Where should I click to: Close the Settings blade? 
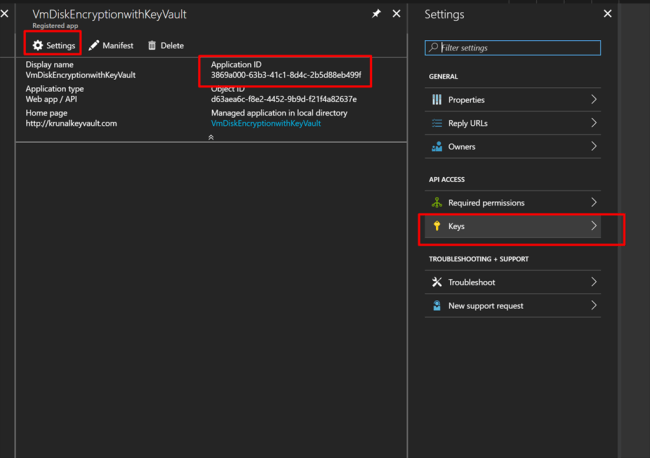608,14
